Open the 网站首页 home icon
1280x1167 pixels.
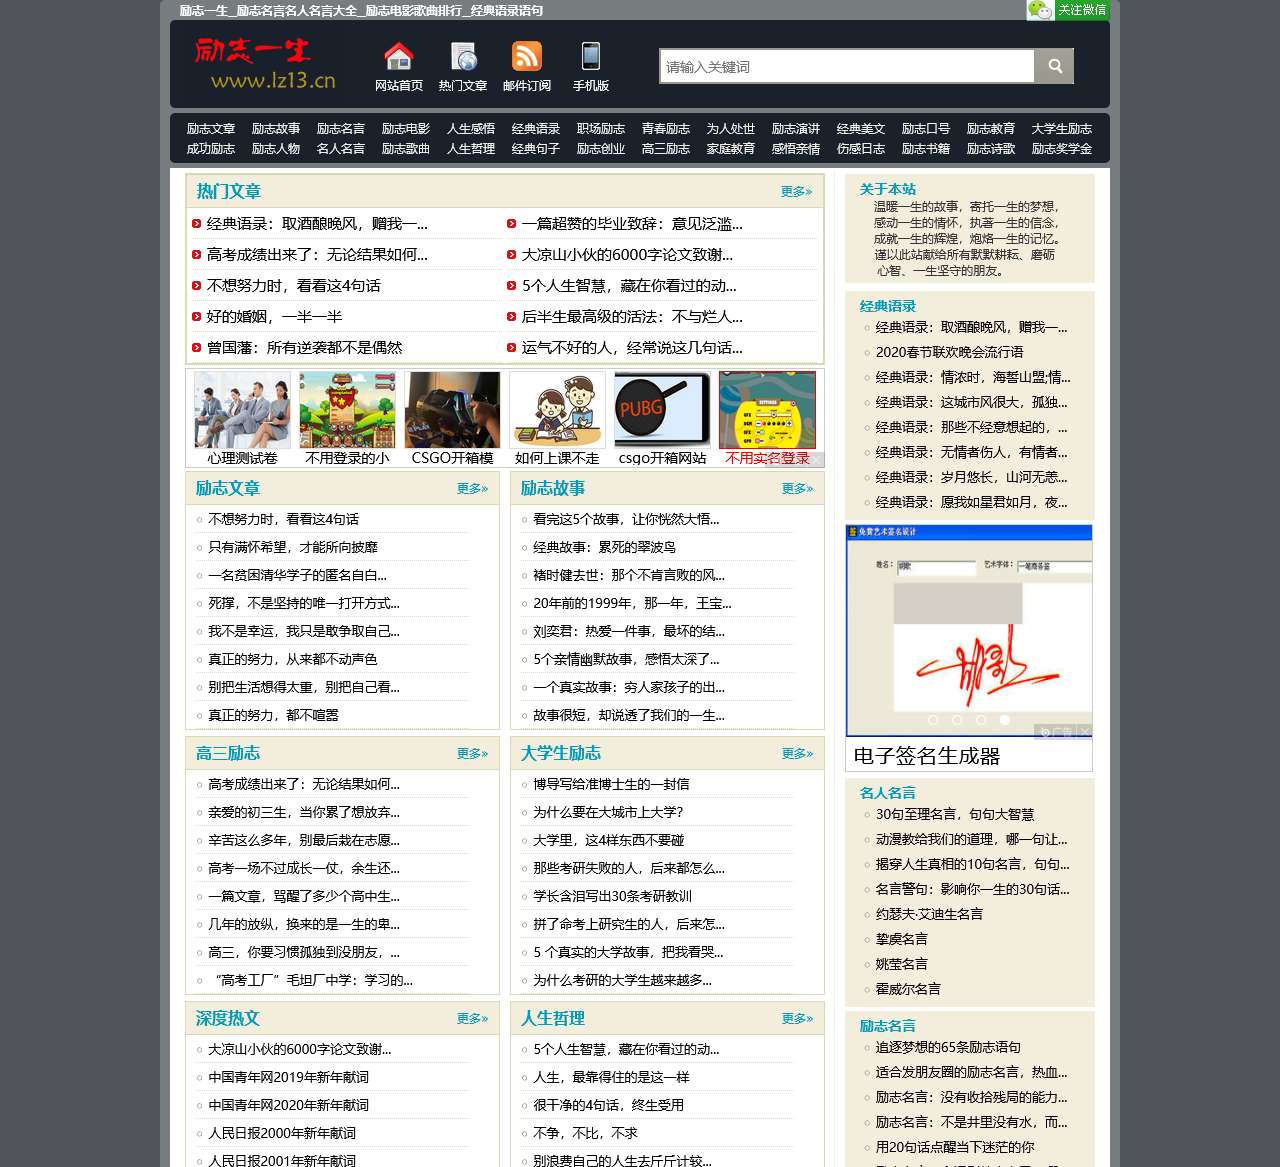click(399, 56)
